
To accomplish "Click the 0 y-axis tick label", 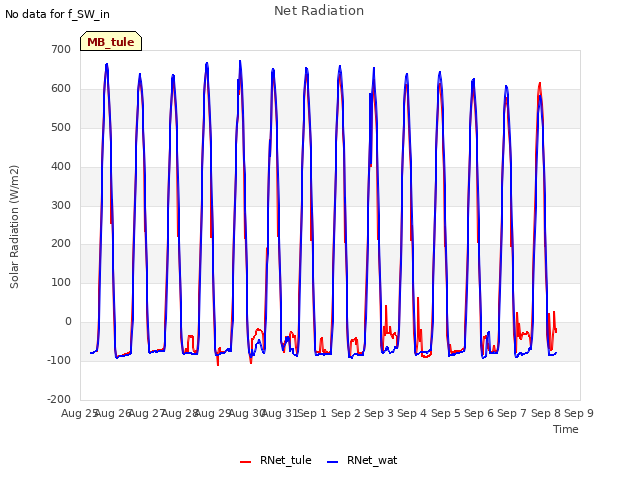I will 68,322.
